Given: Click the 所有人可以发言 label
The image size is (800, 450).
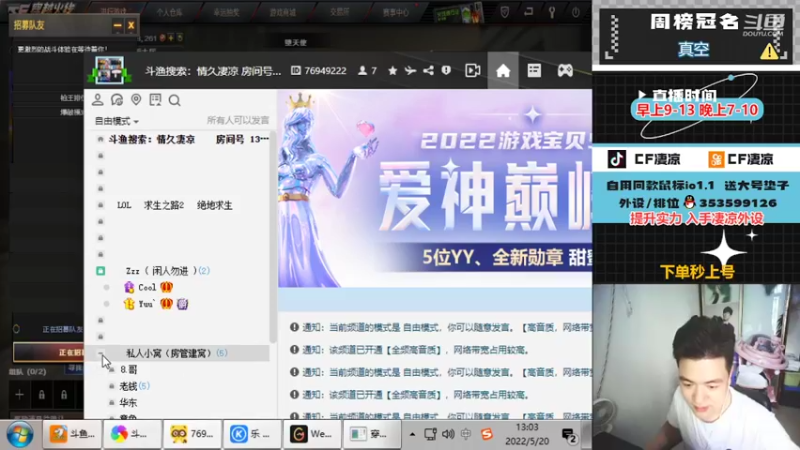Looking at the screenshot, I should [237, 120].
